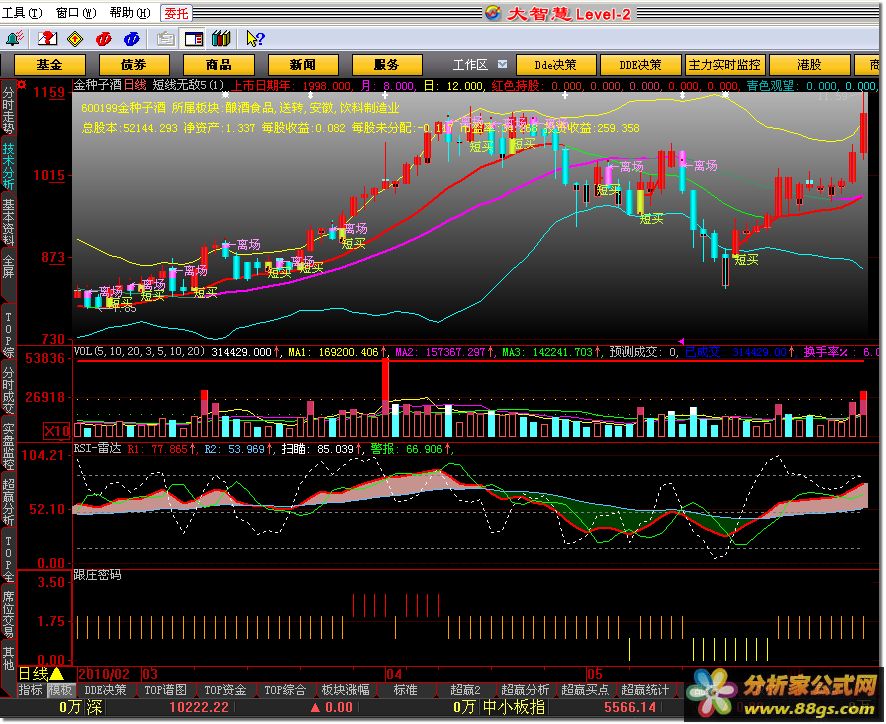
Task: Select the 板块涨幅 bottom tab
Action: pyautogui.click(x=345, y=690)
